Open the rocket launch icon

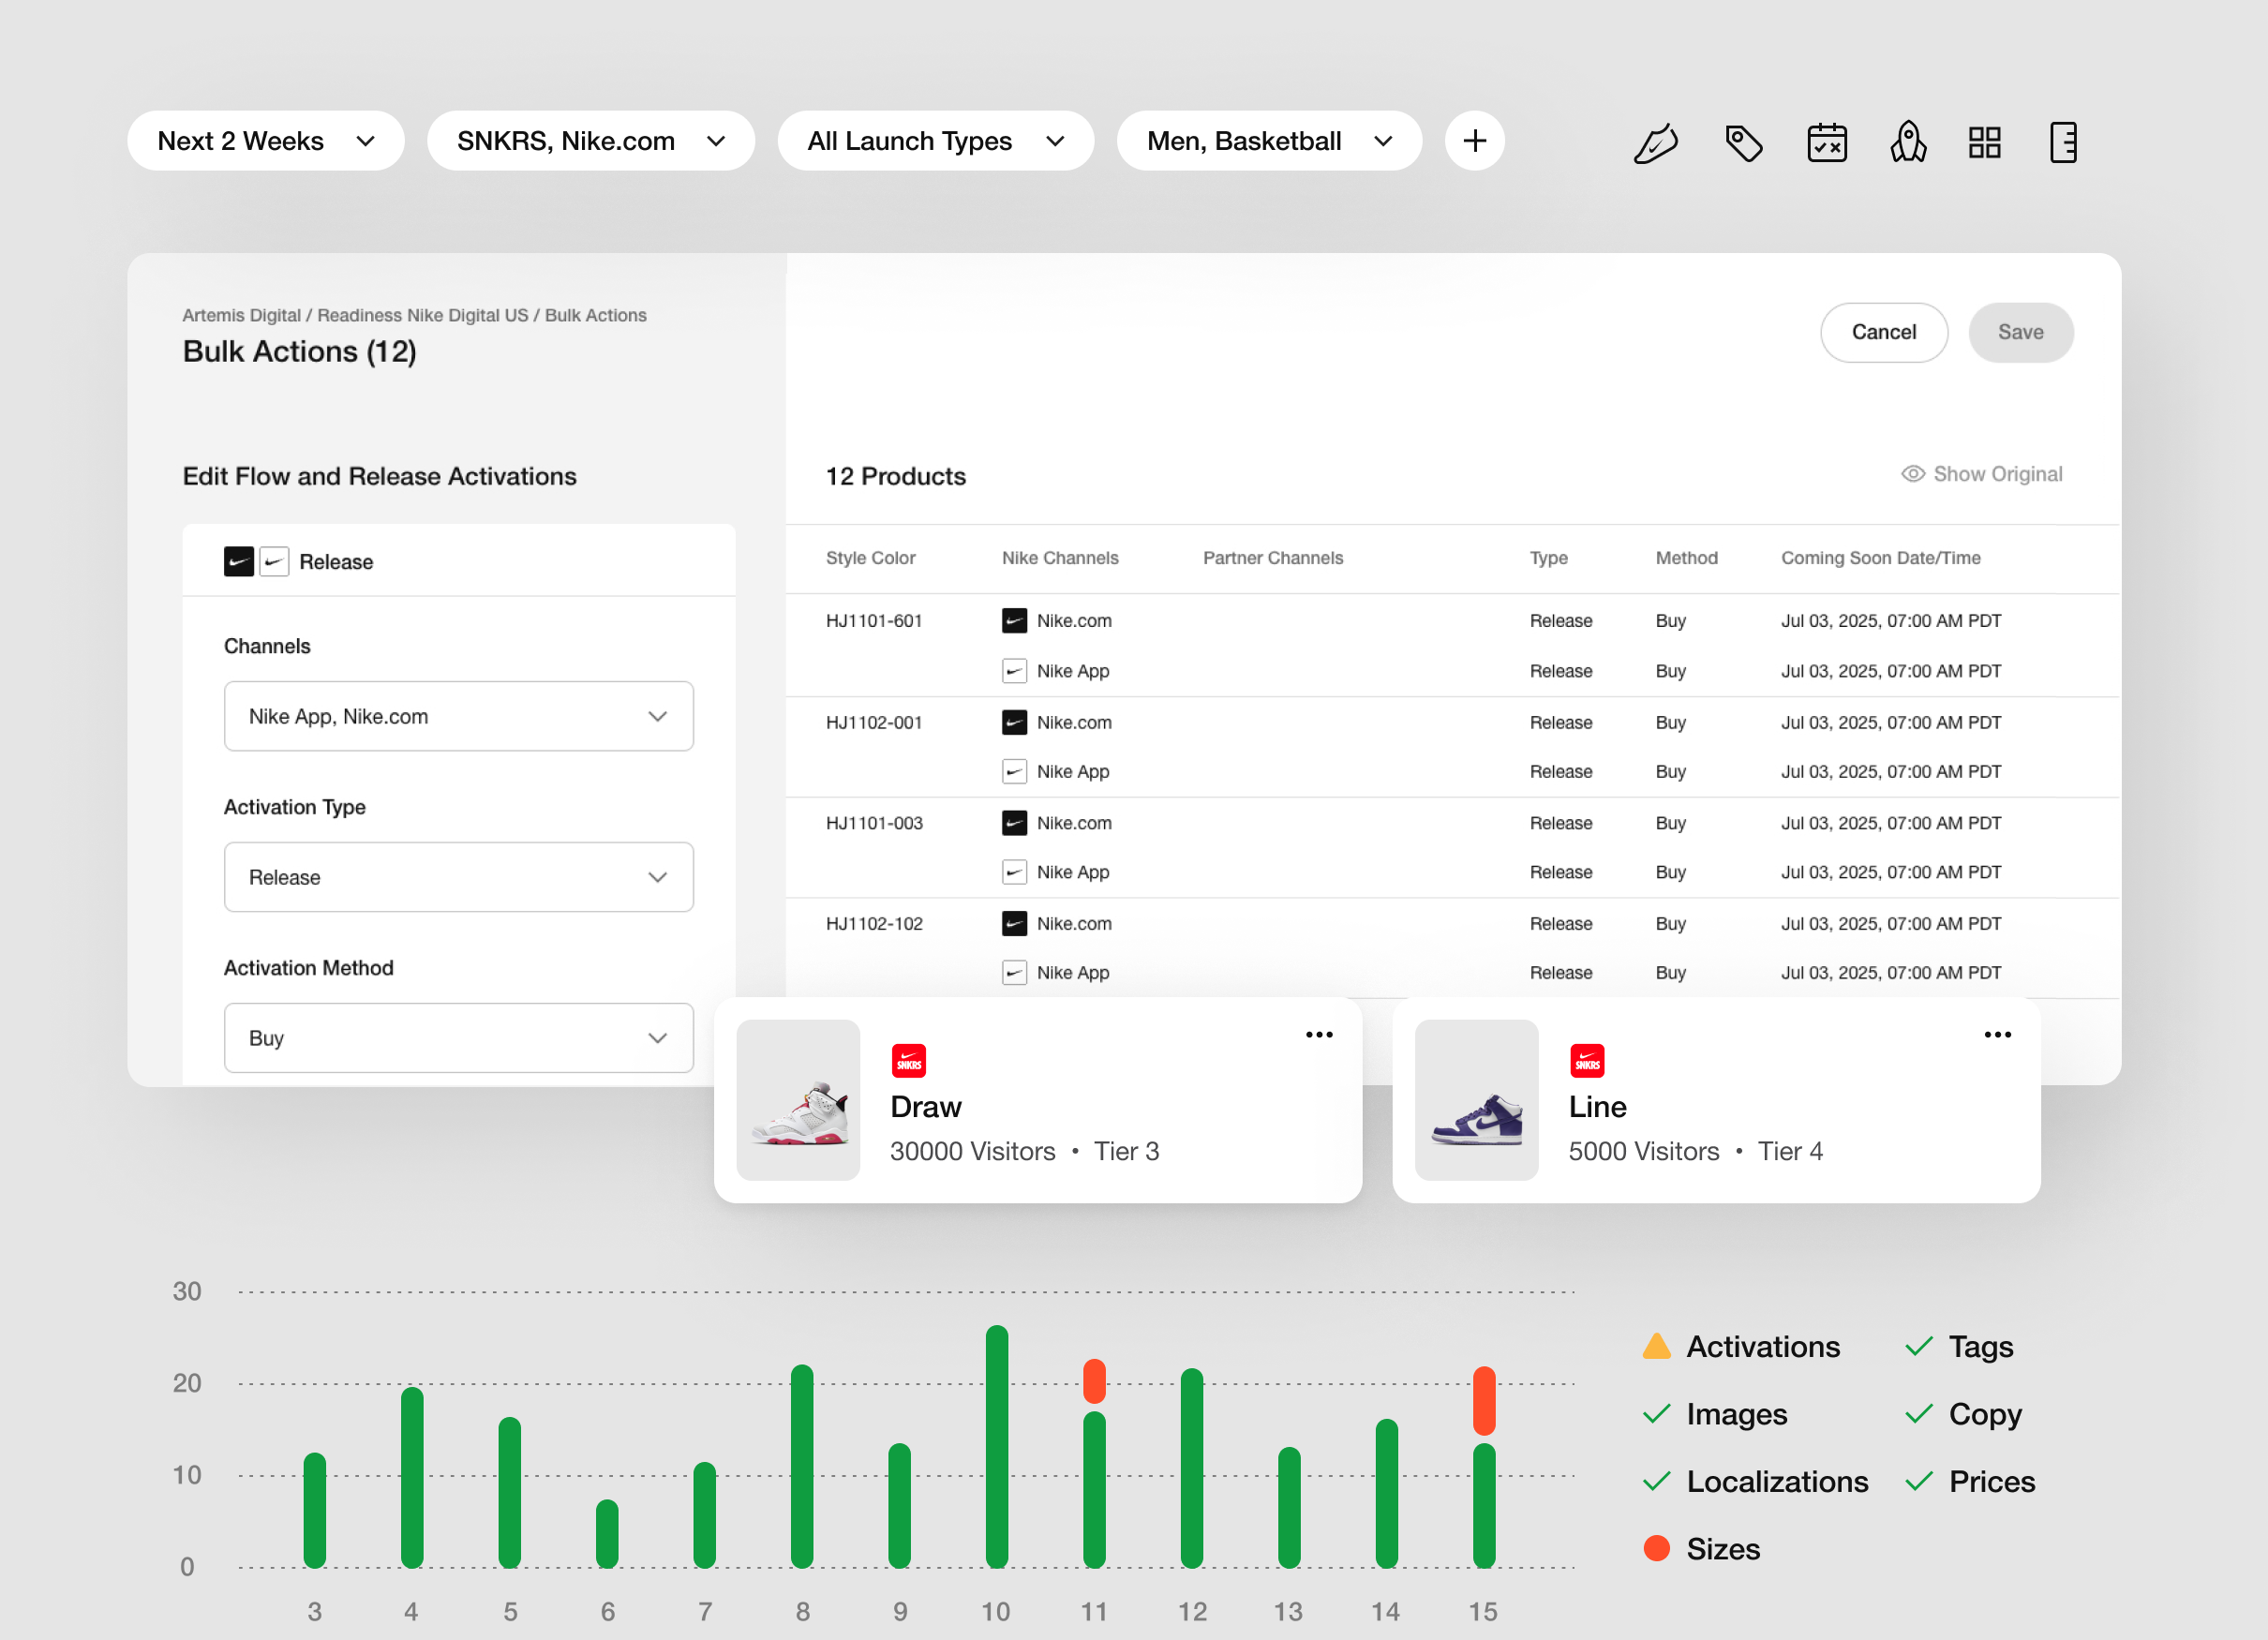tap(1907, 142)
